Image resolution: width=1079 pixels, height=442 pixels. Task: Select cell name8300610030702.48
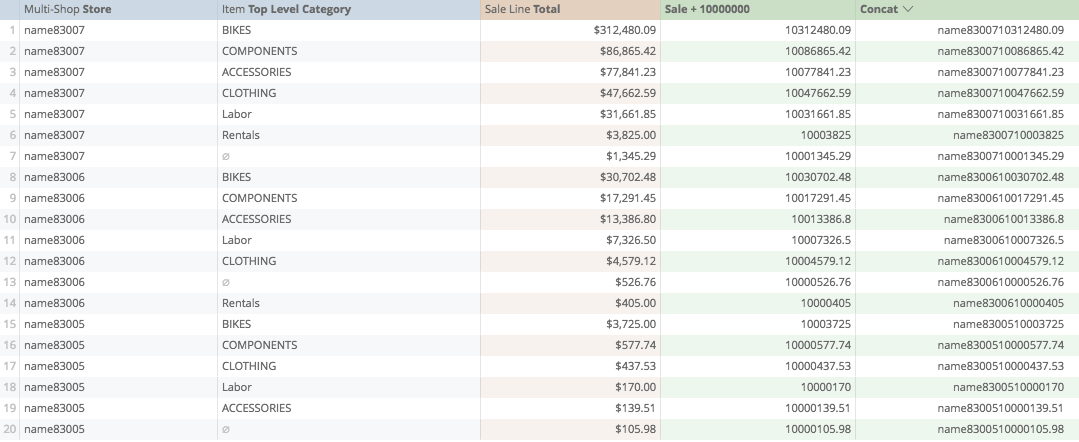[968, 177]
